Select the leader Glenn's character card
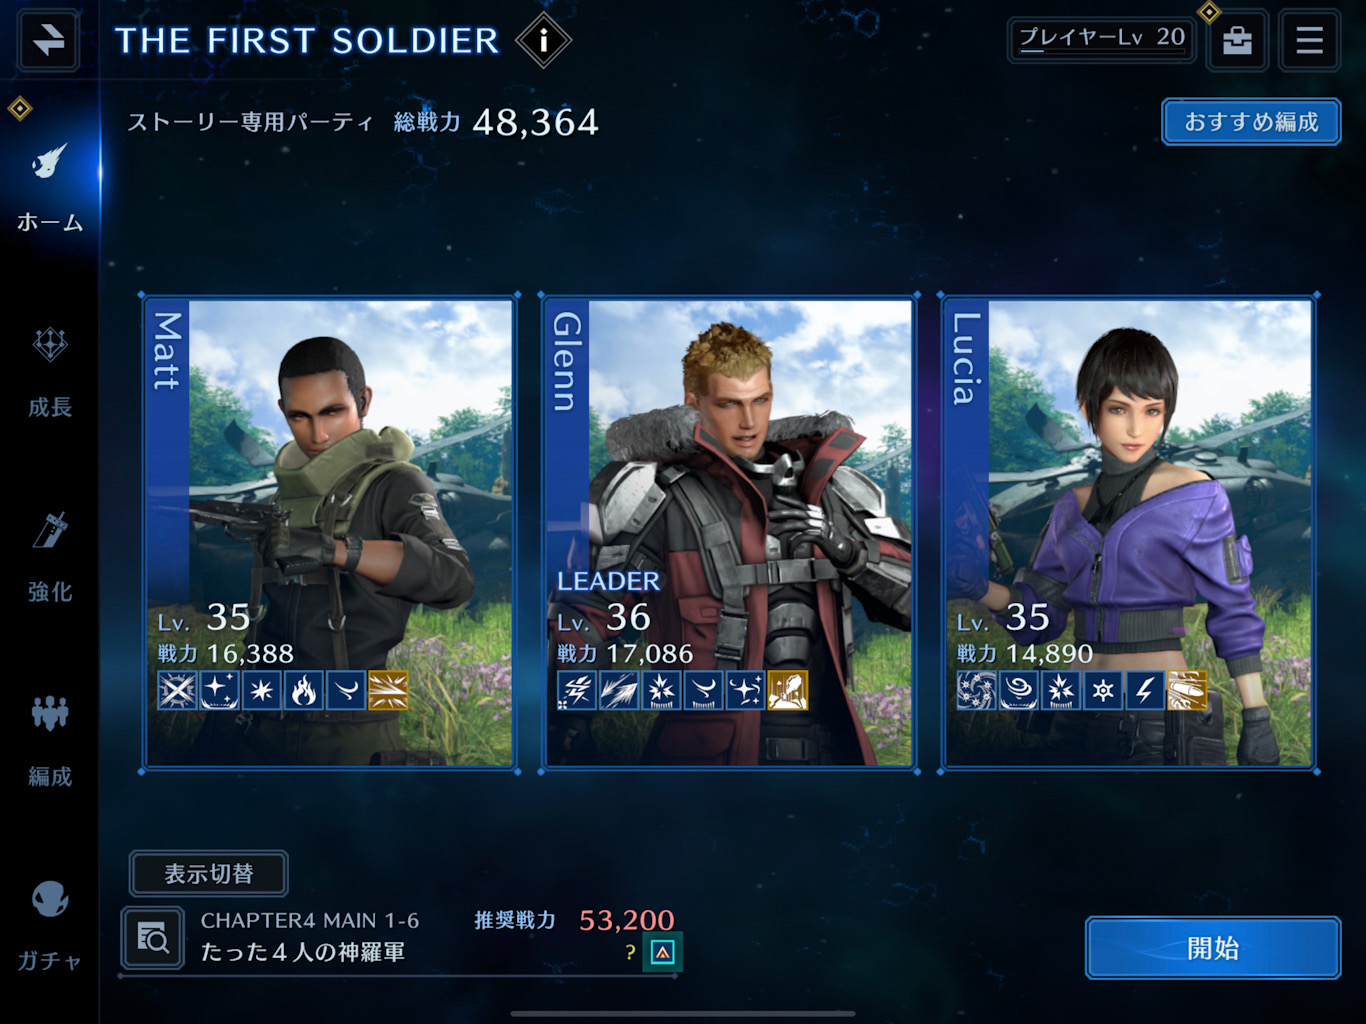The image size is (1366, 1024). [x=729, y=533]
